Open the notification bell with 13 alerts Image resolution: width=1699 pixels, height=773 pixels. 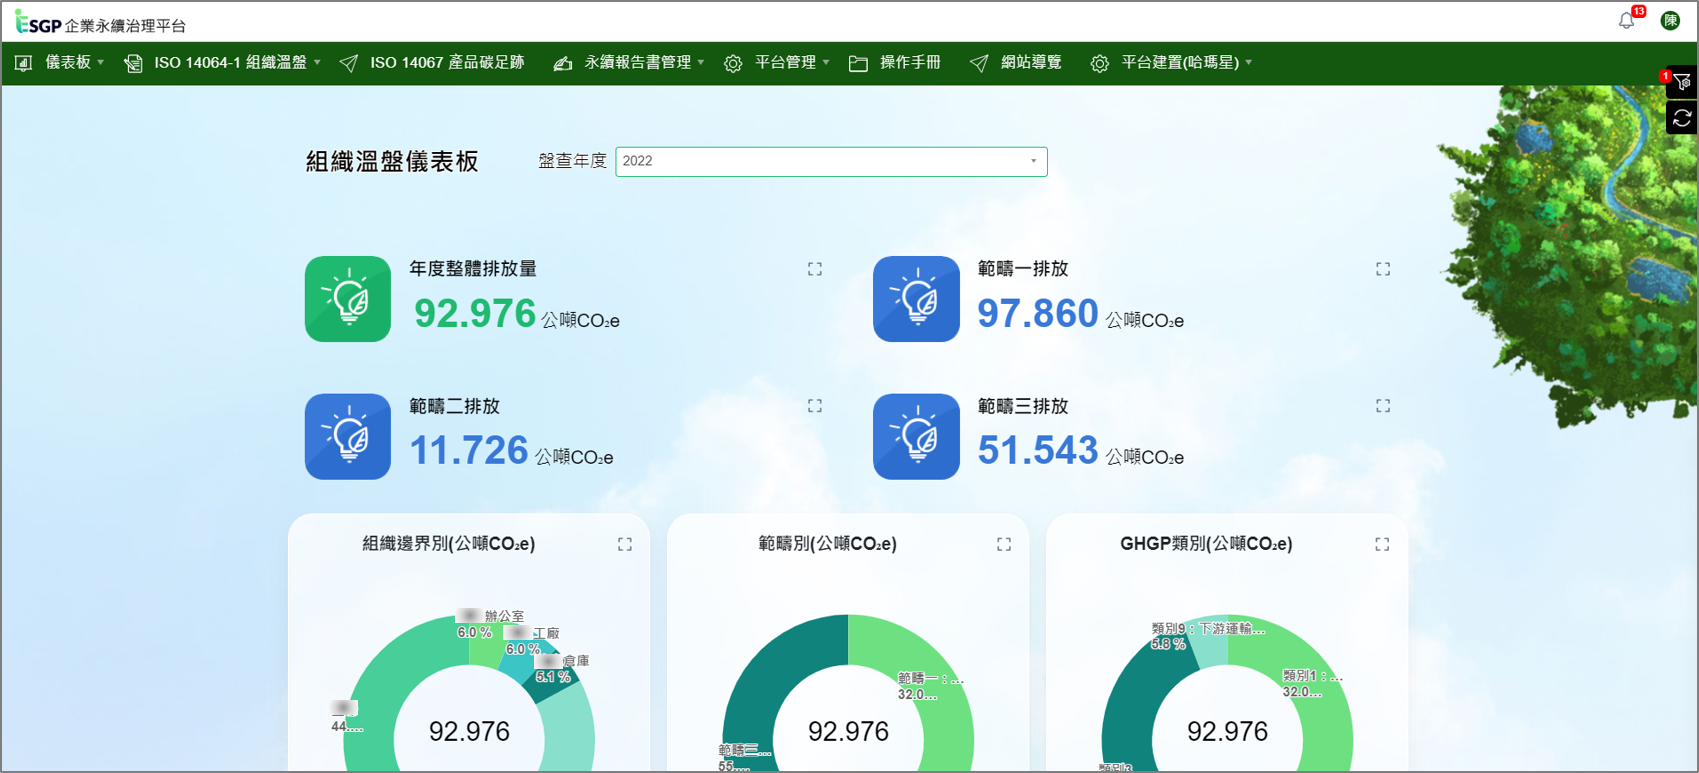[x=1627, y=21]
